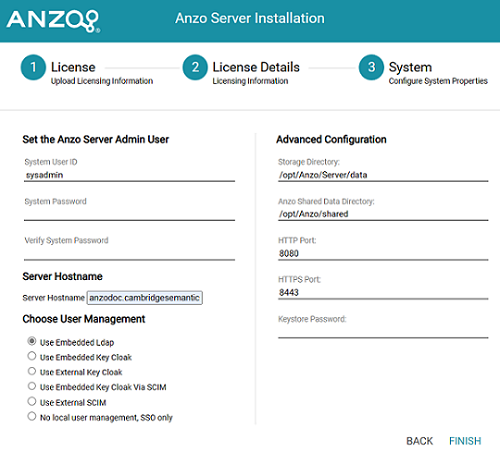Image resolution: width=500 pixels, height=452 pixels.
Task: Click the Anzo logo in header
Action: click(x=53, y=21)
